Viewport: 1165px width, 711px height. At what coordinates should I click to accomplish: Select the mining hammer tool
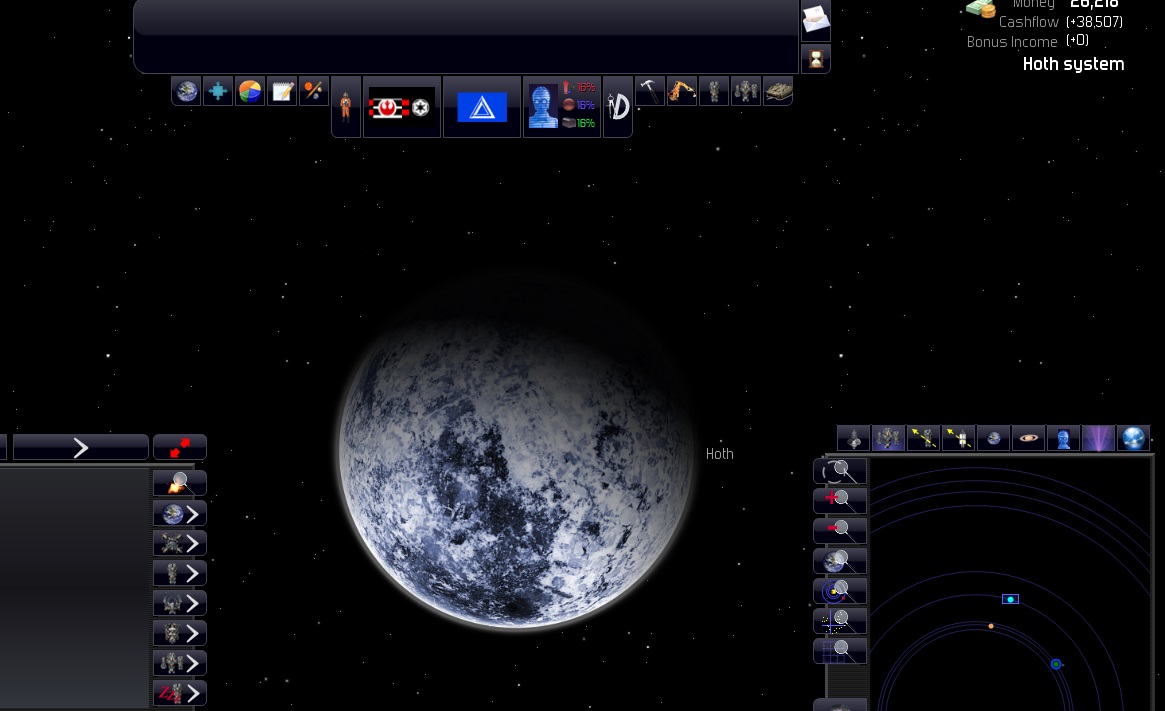650,91
